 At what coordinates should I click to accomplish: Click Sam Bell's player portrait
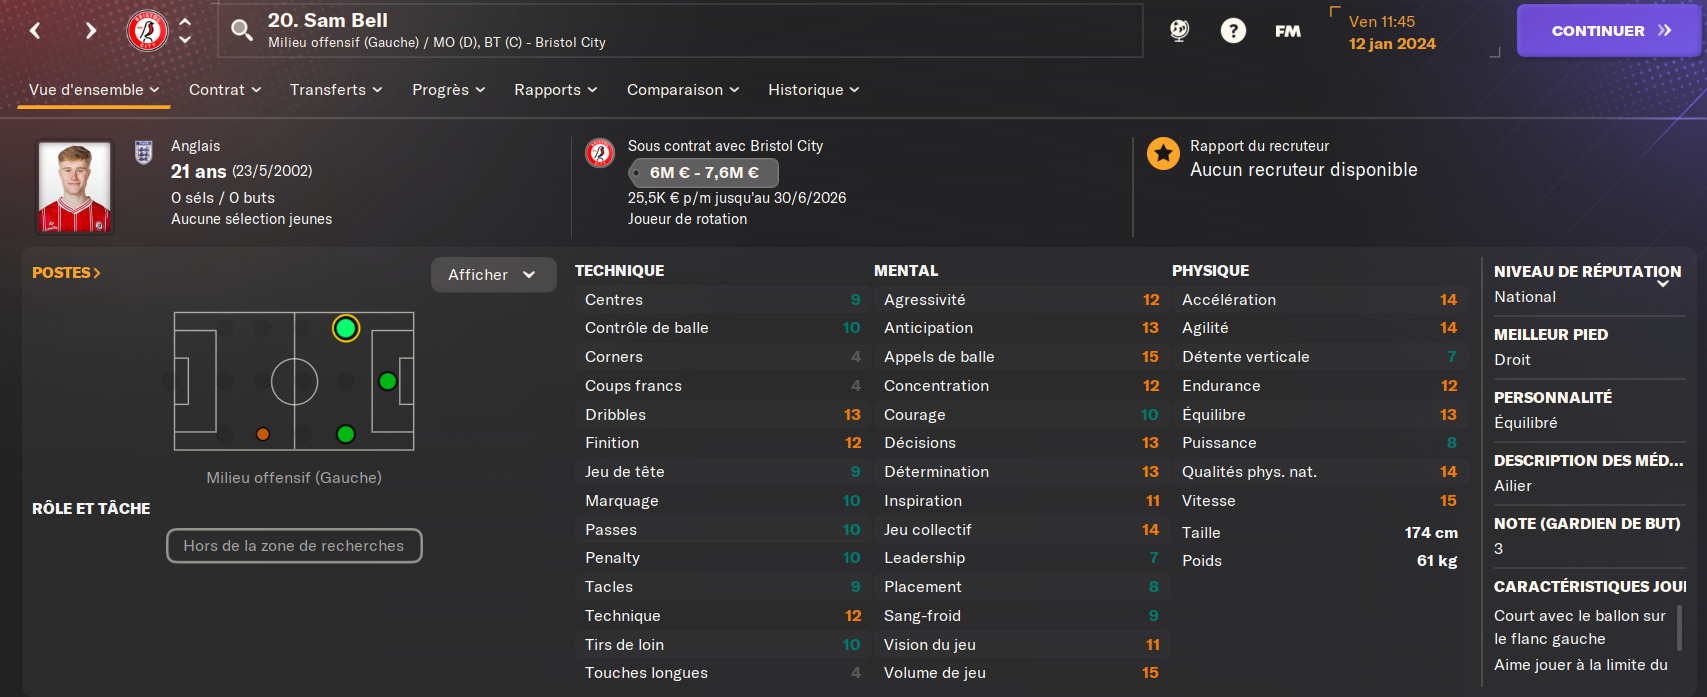74,187
